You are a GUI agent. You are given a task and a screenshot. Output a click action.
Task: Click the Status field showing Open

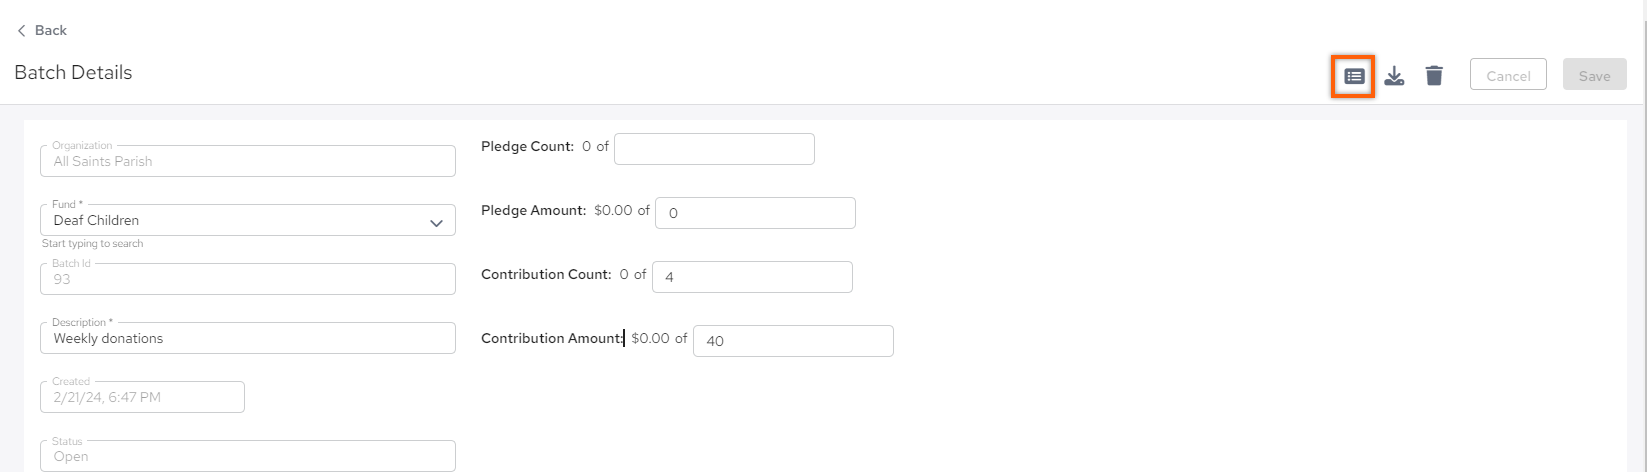248,456
